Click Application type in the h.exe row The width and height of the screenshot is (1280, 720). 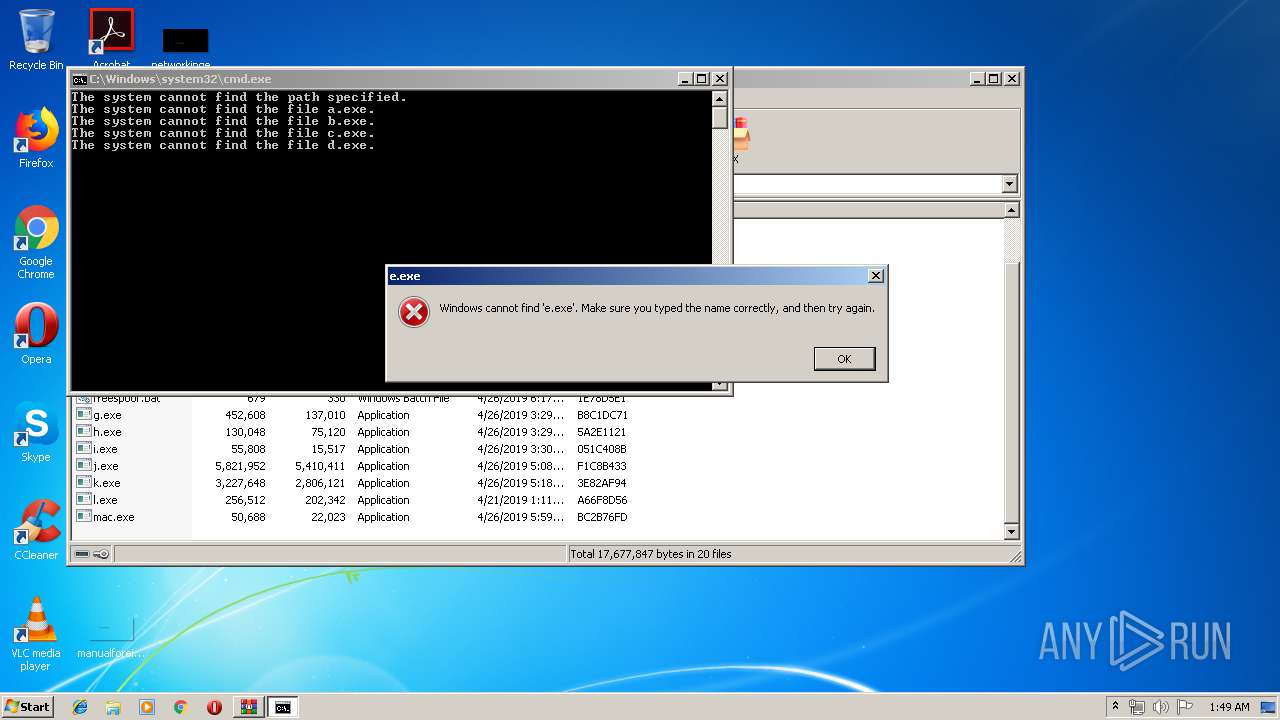tap(383, 432)
